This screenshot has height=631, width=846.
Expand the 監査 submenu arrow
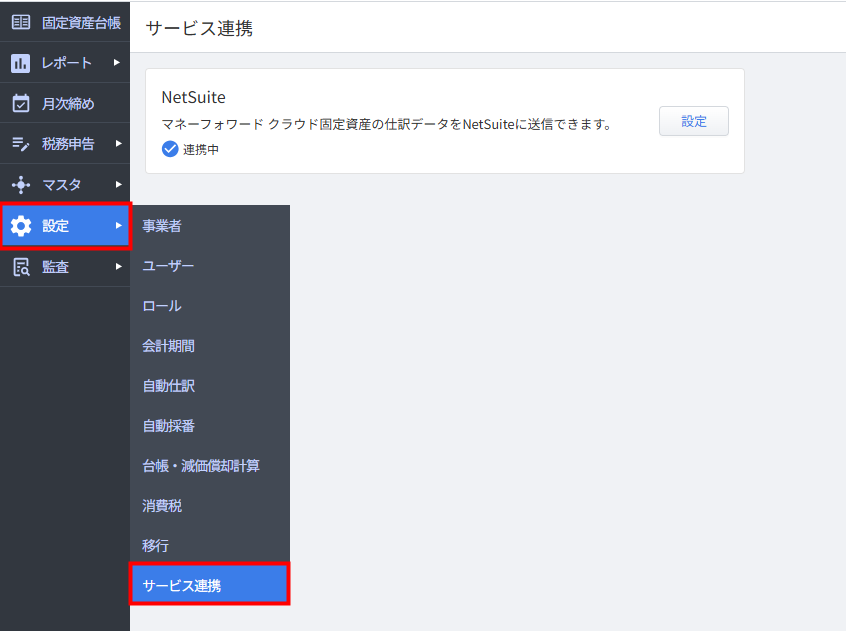coord(117,266)
